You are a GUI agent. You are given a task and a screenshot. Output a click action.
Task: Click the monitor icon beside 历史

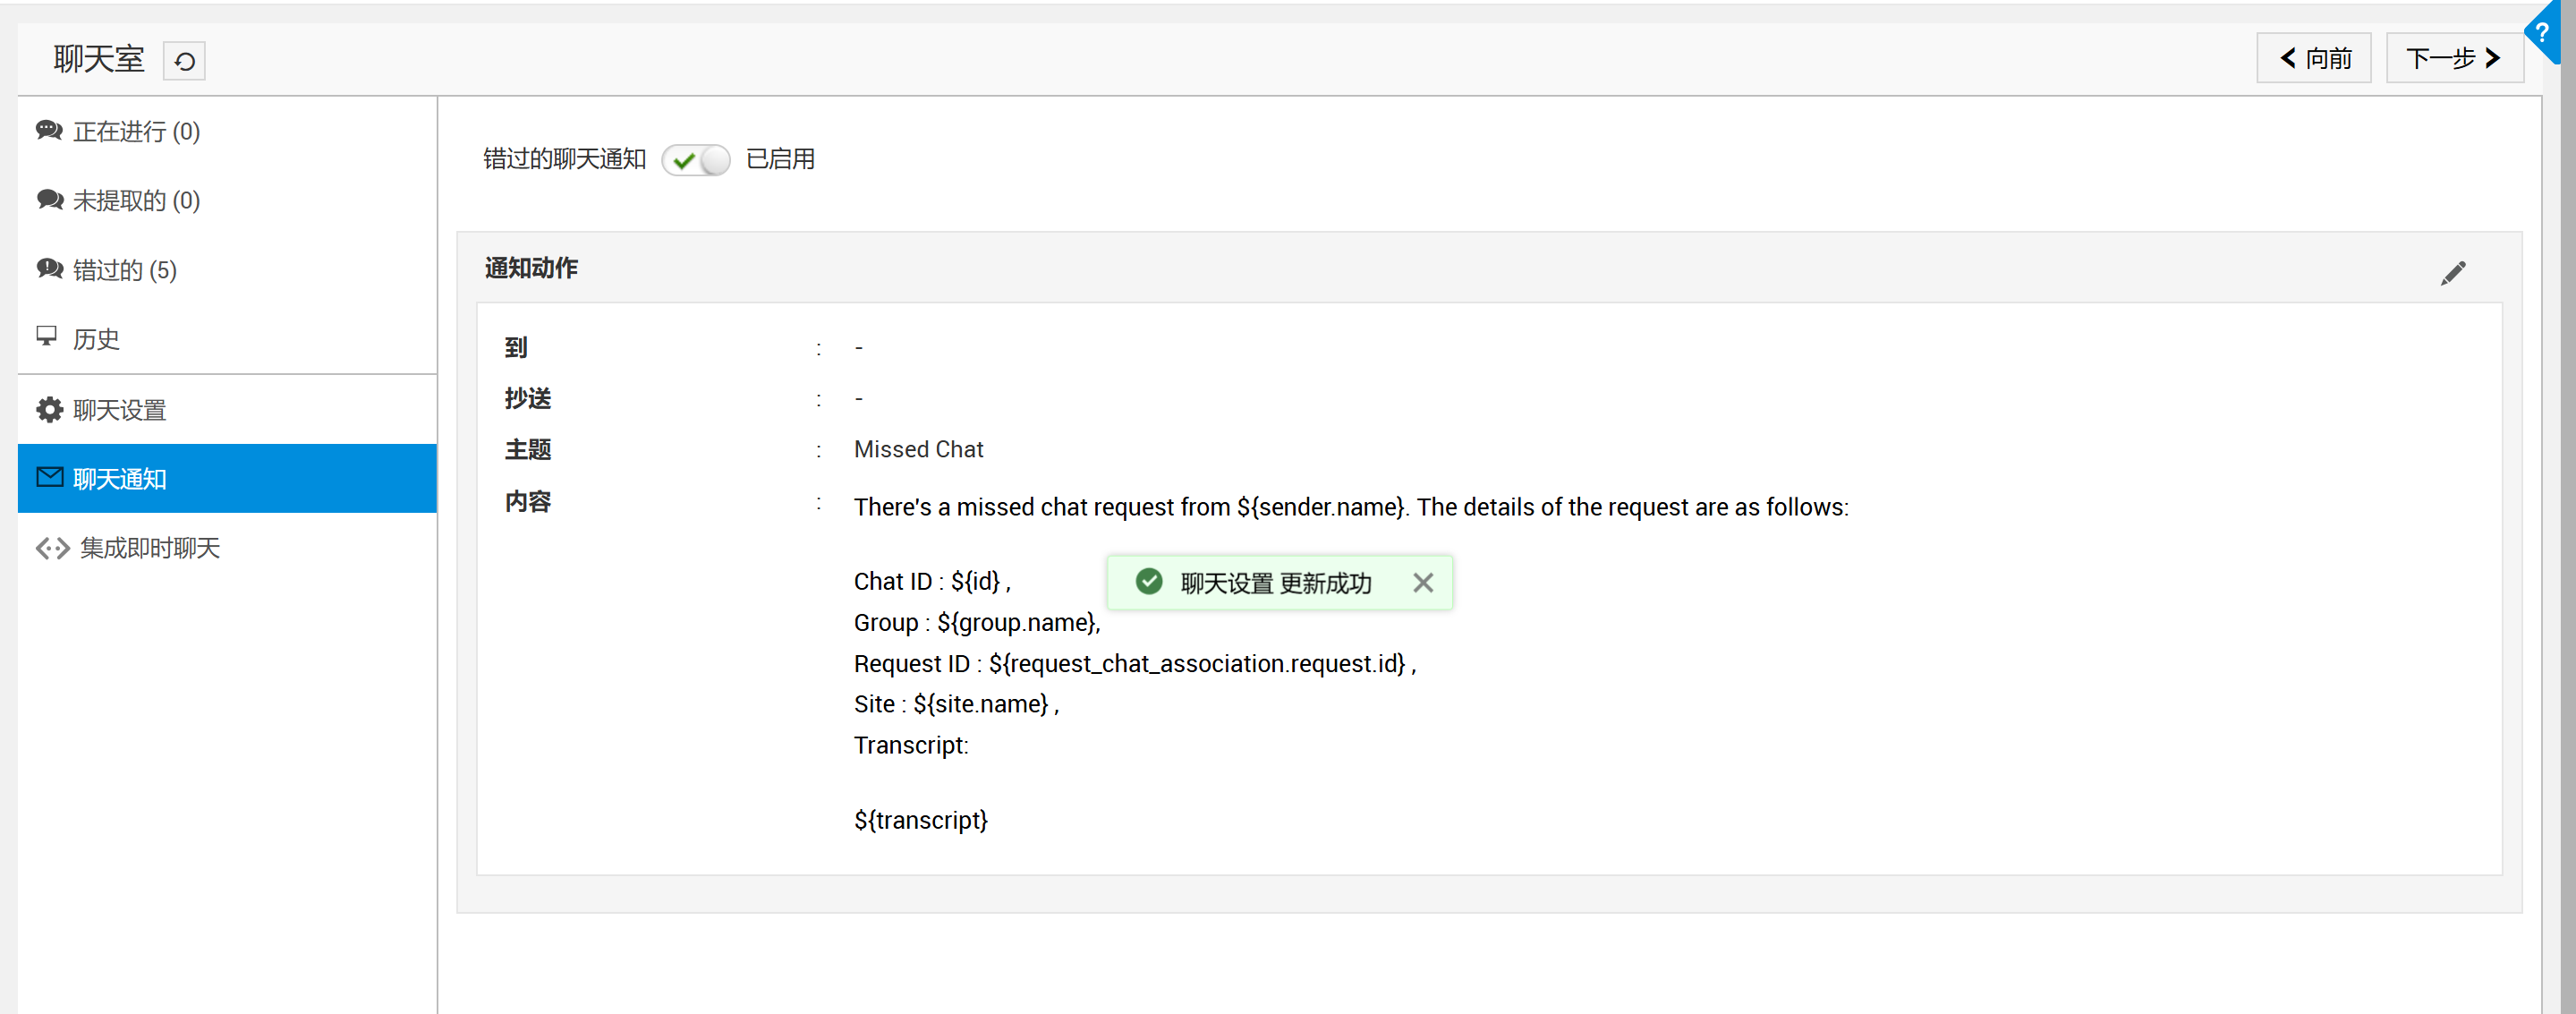[47, 336]
